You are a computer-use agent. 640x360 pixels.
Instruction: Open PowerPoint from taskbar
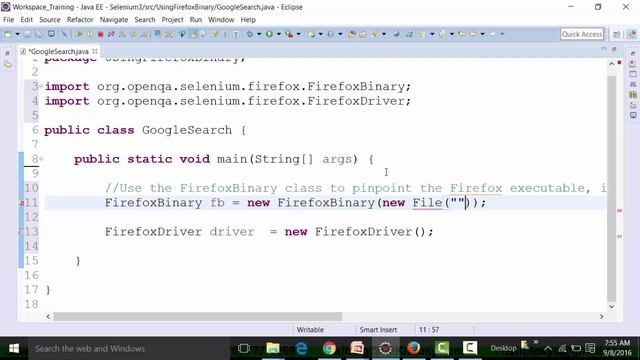[x=357, y=348]
